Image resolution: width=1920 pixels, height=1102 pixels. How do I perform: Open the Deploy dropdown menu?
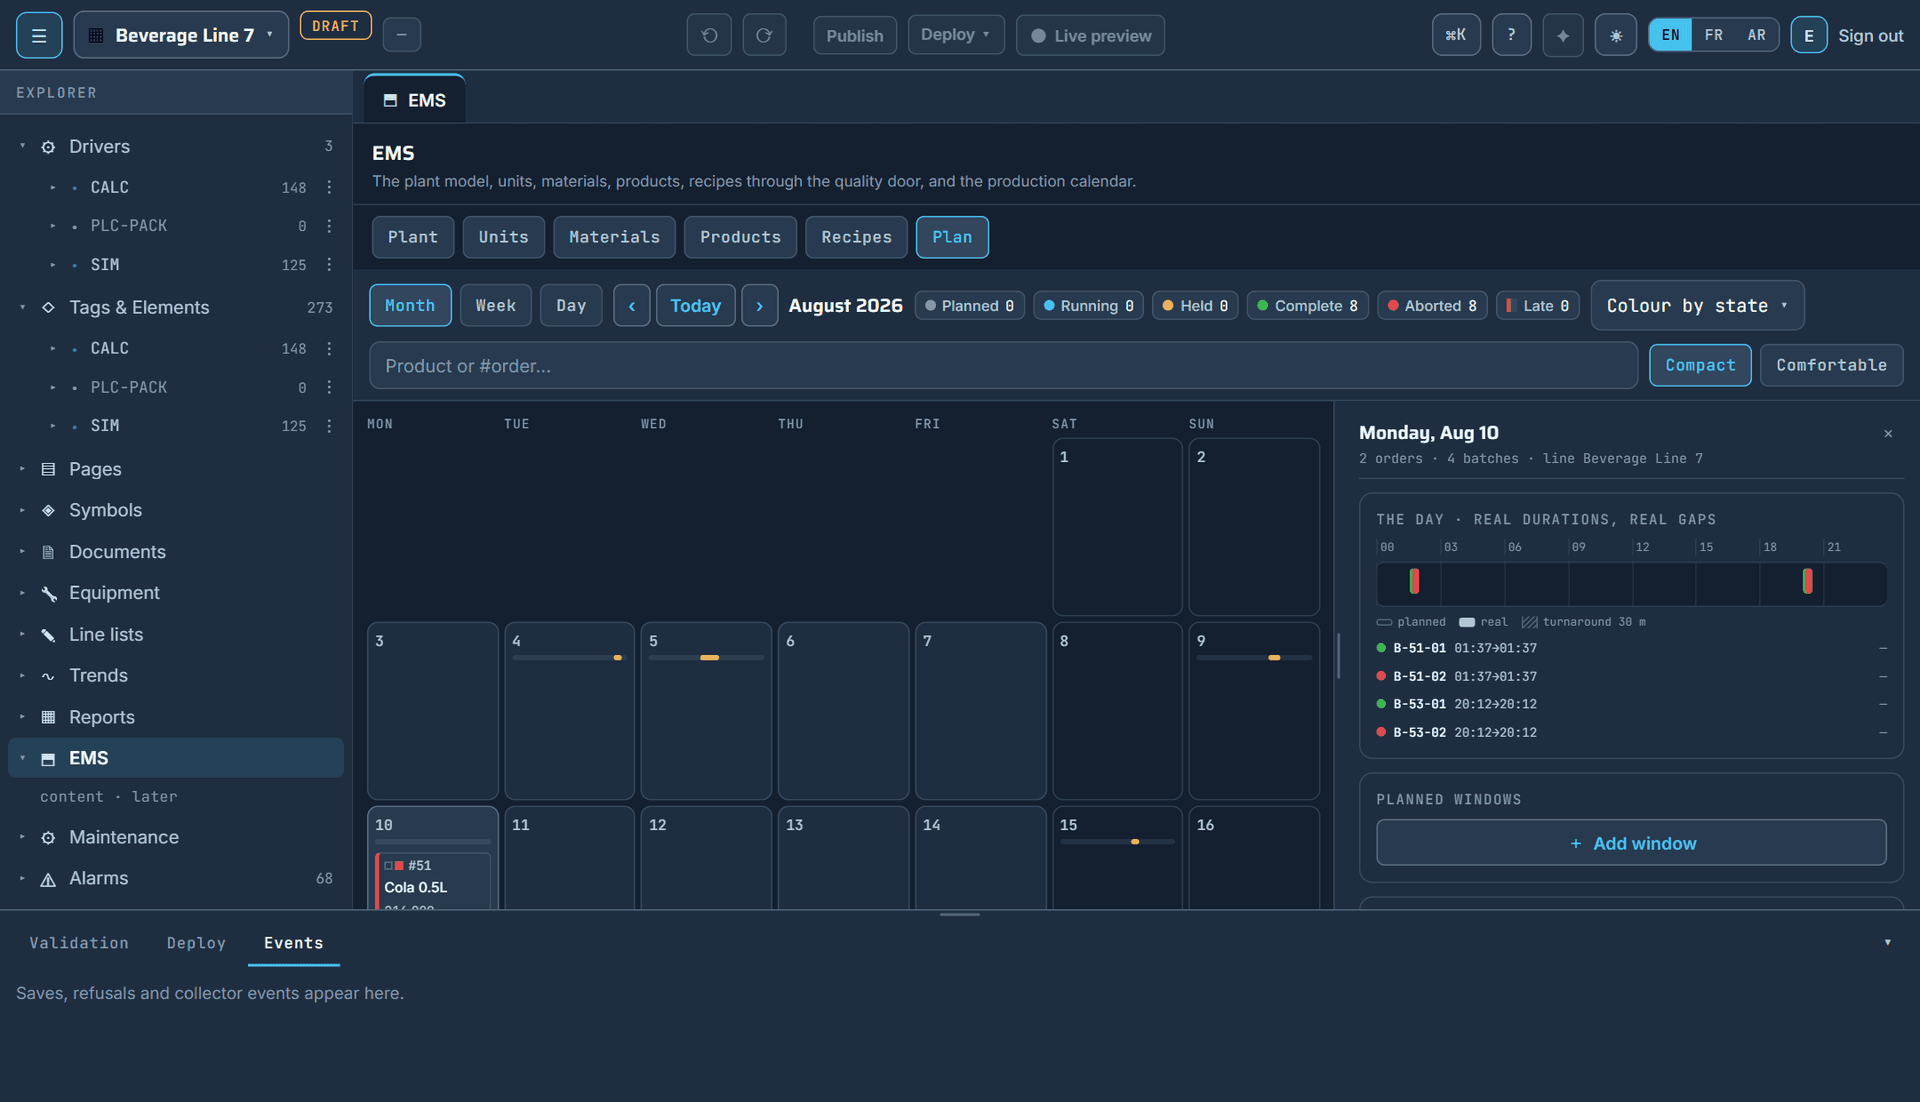click(x=956, y=35)
